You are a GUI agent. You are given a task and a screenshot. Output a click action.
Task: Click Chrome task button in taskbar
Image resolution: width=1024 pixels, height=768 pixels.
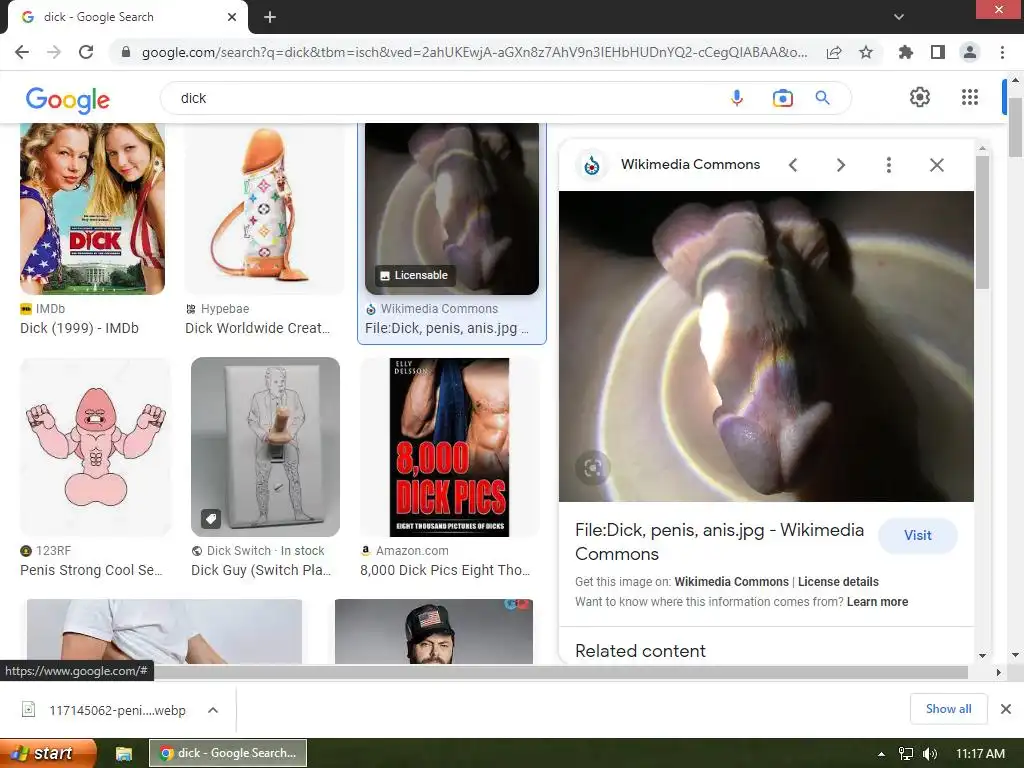(228, 754)
